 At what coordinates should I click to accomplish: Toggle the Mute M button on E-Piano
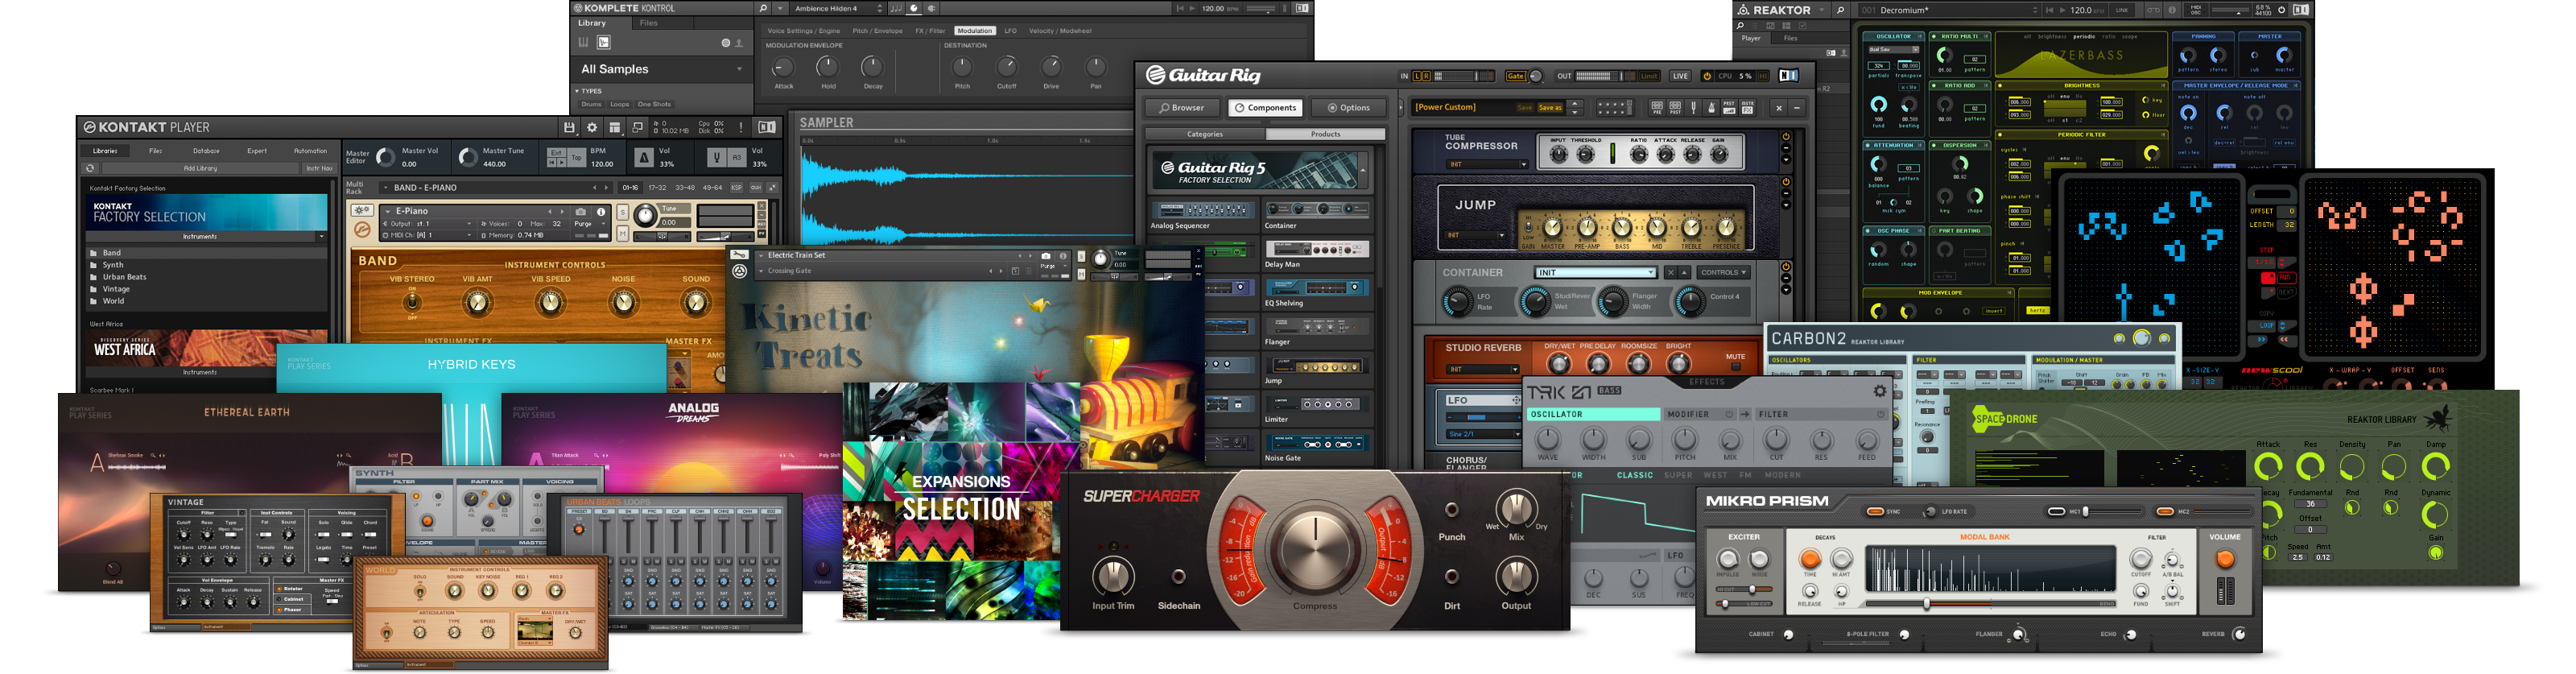[622, 234]
